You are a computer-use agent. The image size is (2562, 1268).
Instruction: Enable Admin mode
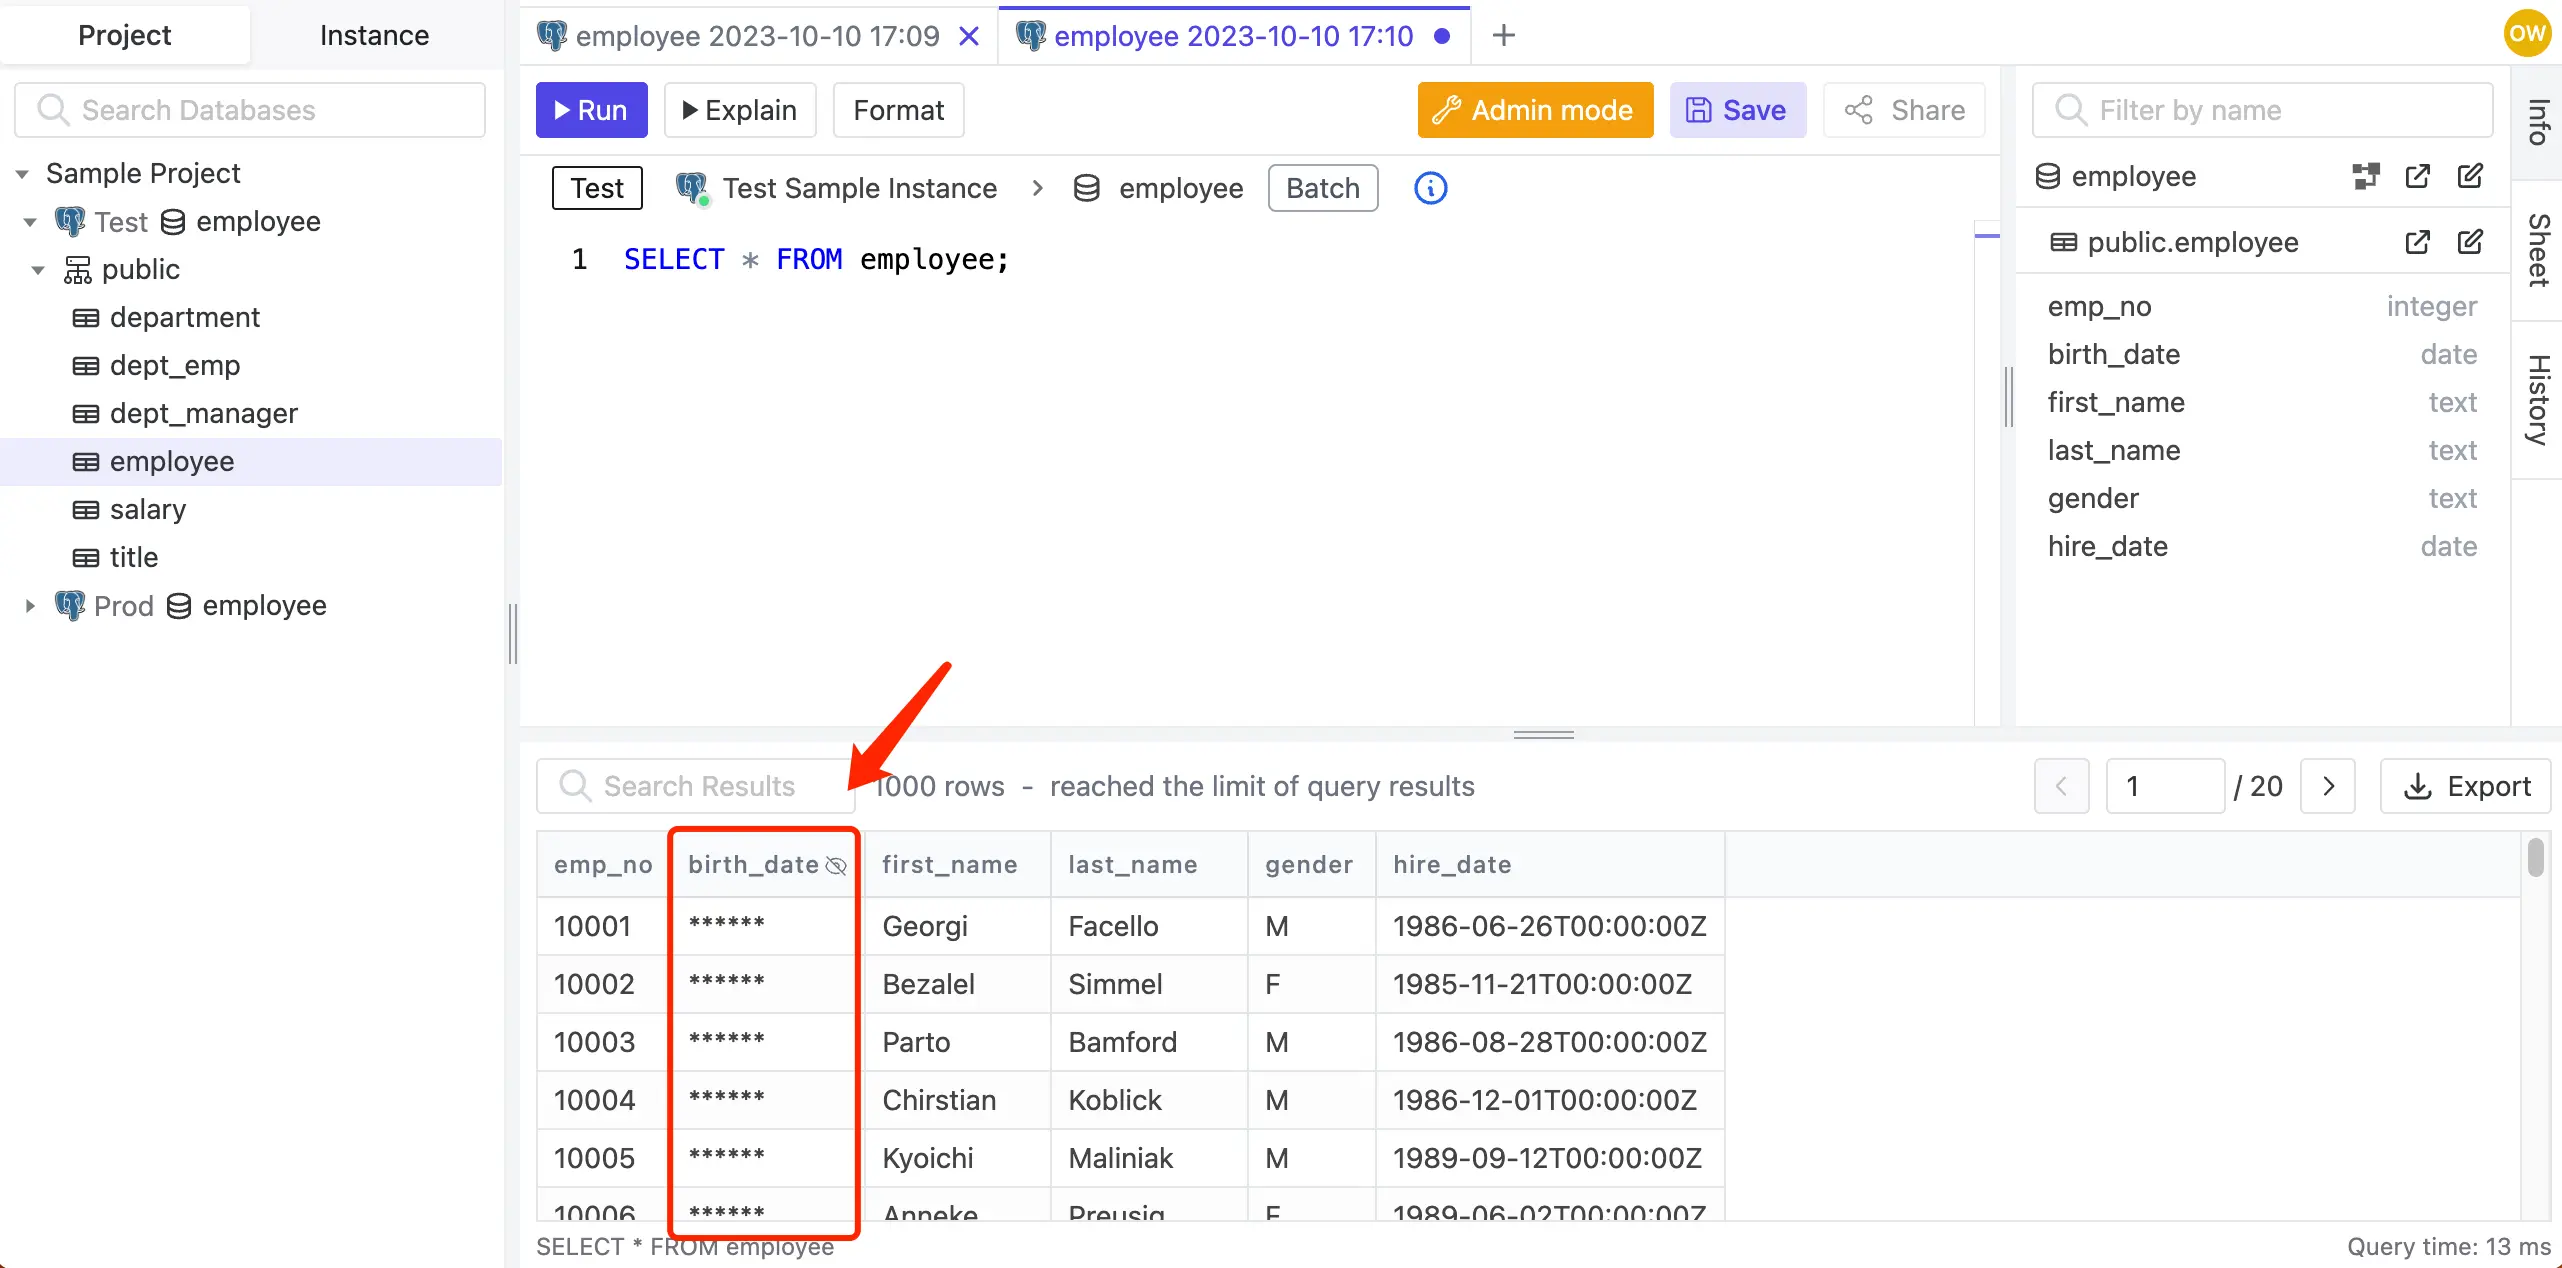(x=1534, y=110)
